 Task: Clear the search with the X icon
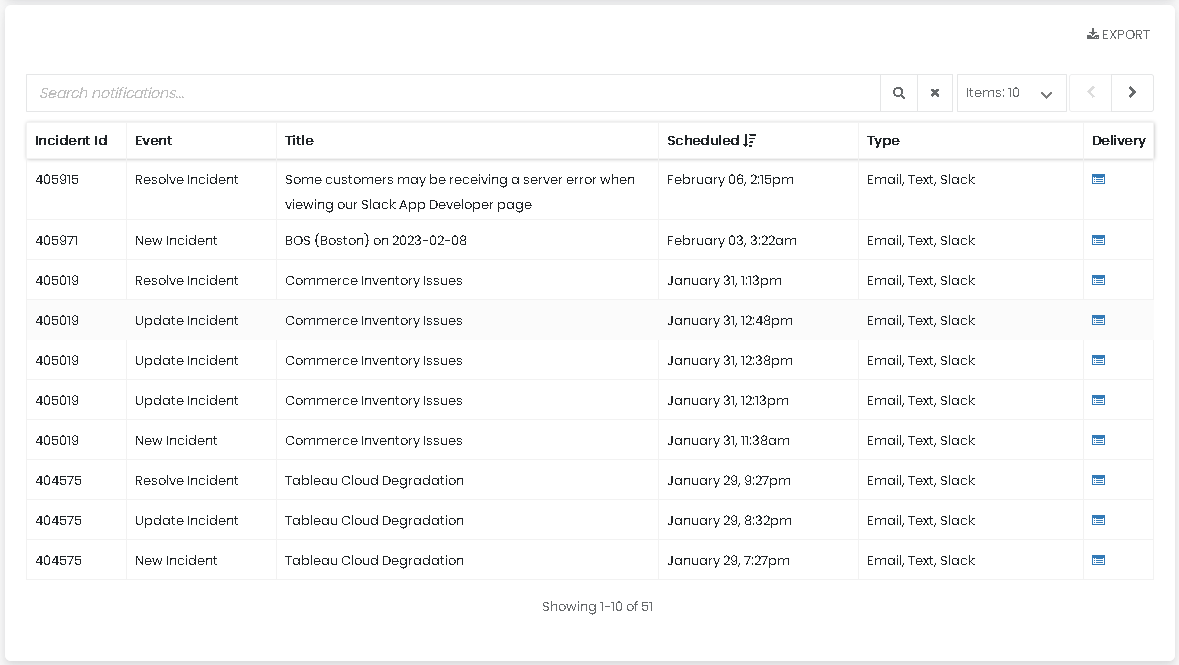(935, 93)
